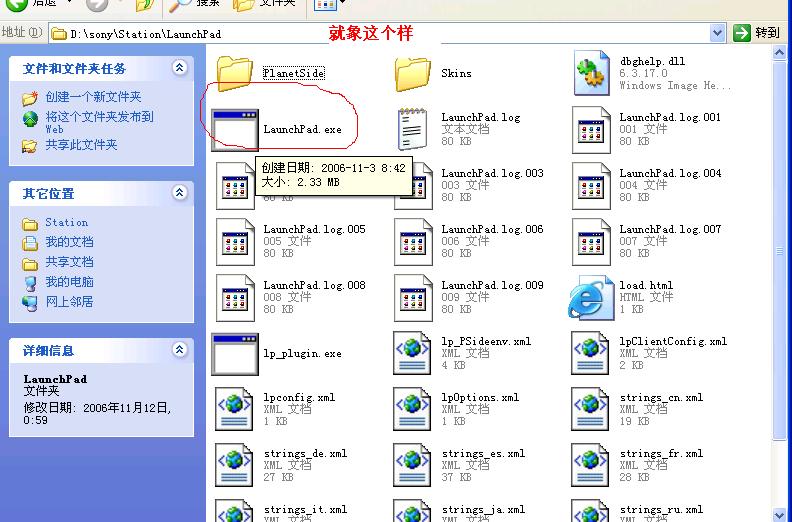Select the LaunchPad.log.008 file icon
This screenshot has height=522, width=792.
click(235, 298)
